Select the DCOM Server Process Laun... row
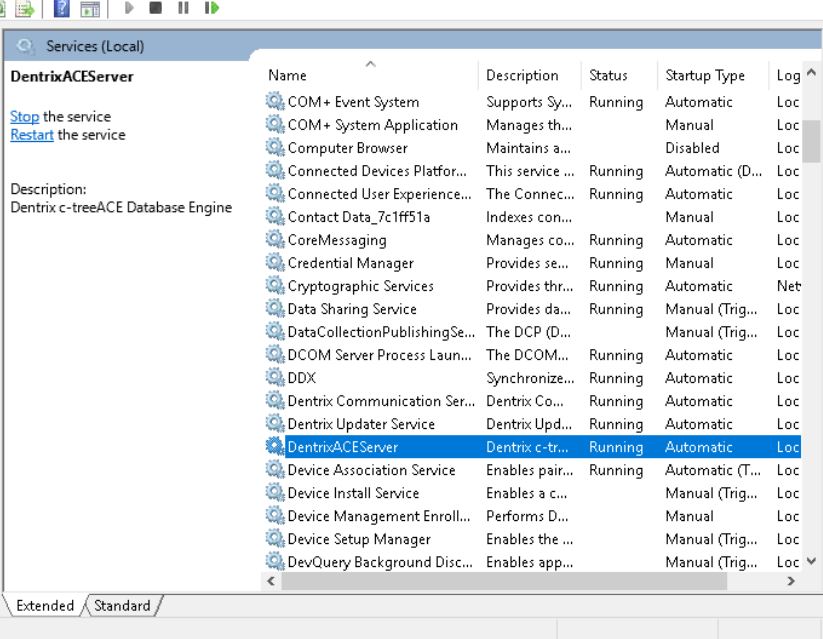Image resolution: width=823 pixels, height=639 pixels. (533, 355)
